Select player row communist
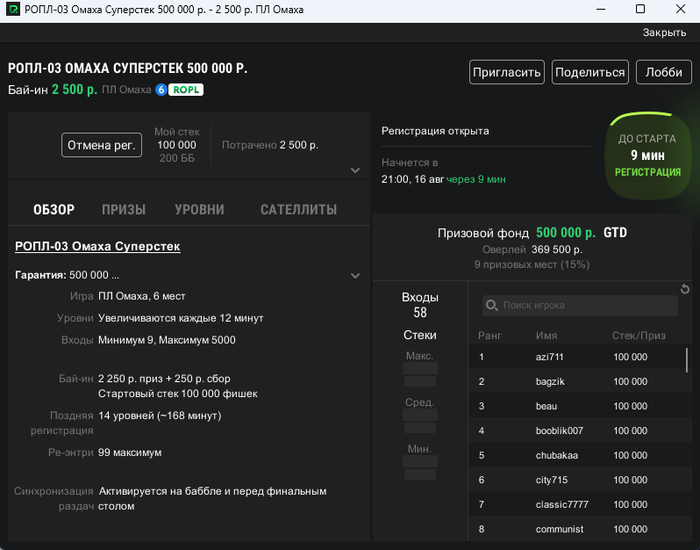Viewport: 700px width, 550px height. [580, 529]
